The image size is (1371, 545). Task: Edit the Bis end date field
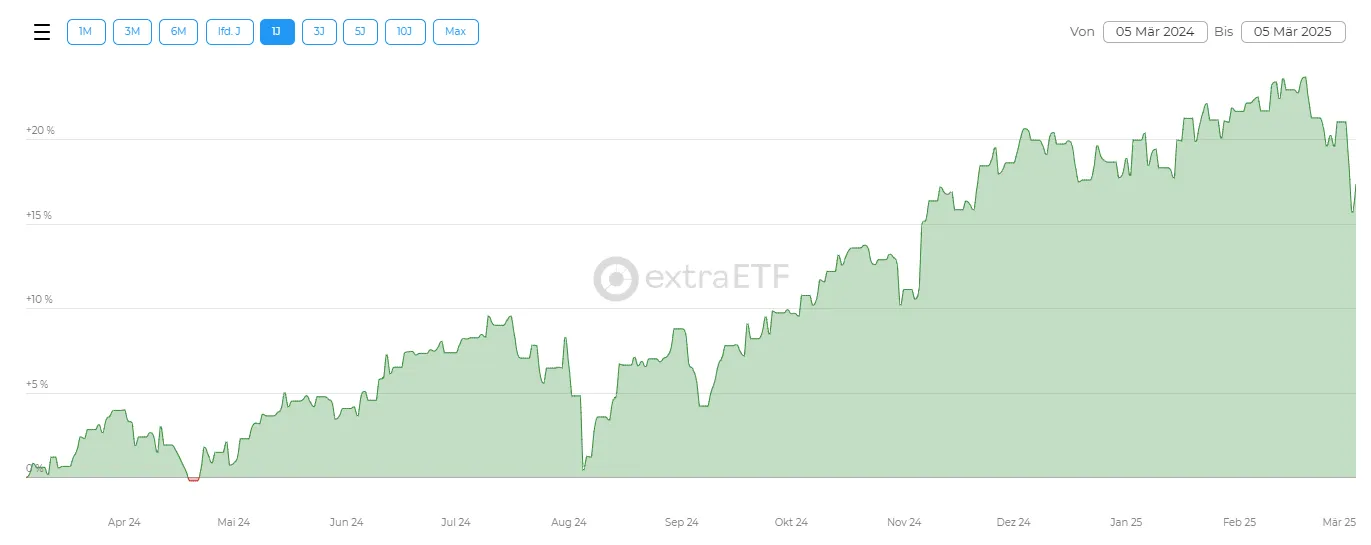tap(1293, 32)
